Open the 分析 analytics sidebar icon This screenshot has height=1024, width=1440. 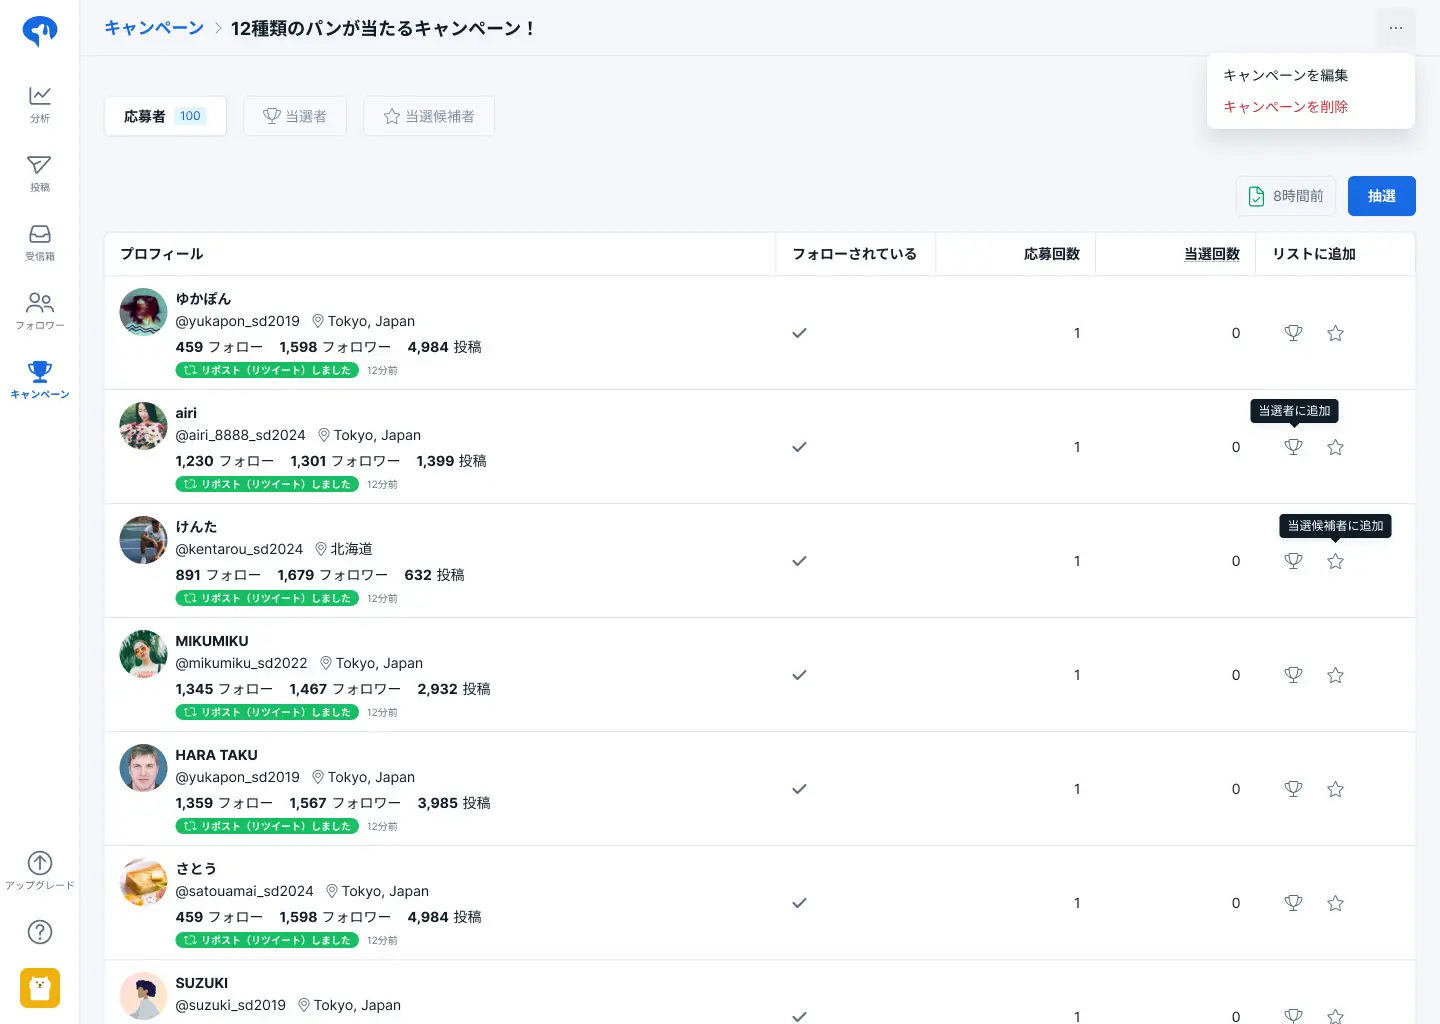click(x=40, y=103)
